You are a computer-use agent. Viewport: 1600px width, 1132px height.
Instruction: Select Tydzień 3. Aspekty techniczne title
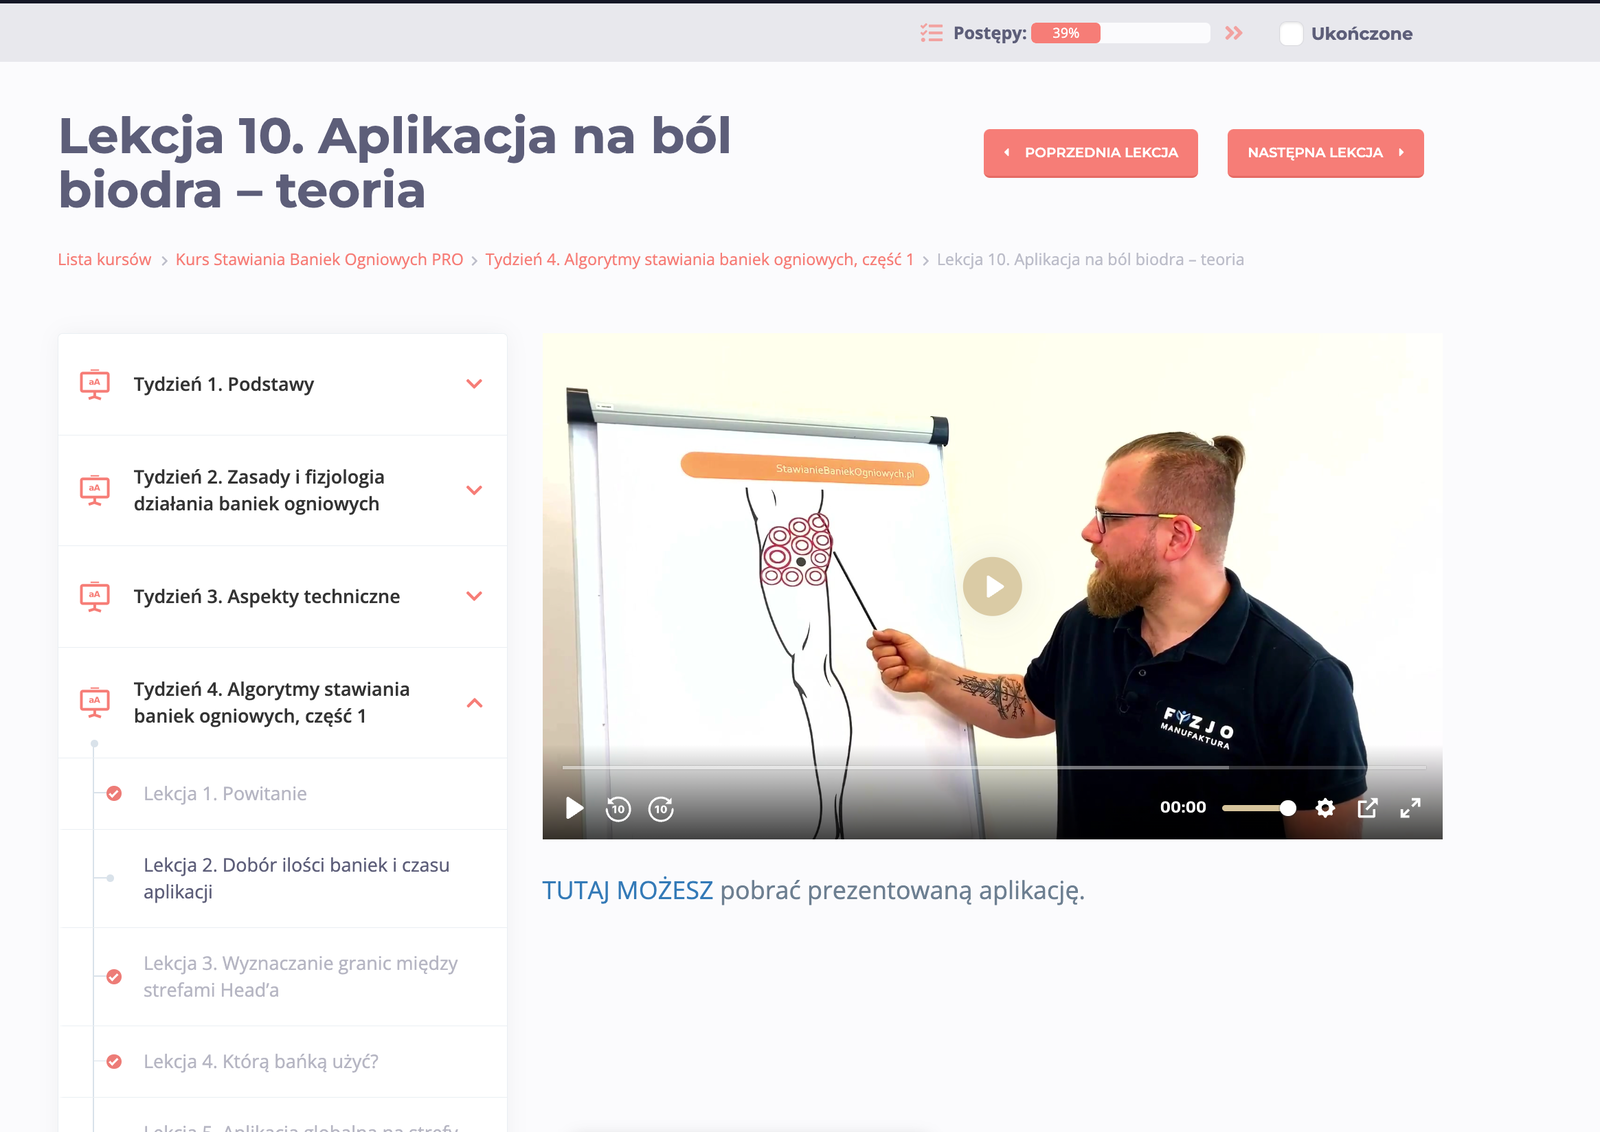267,596
